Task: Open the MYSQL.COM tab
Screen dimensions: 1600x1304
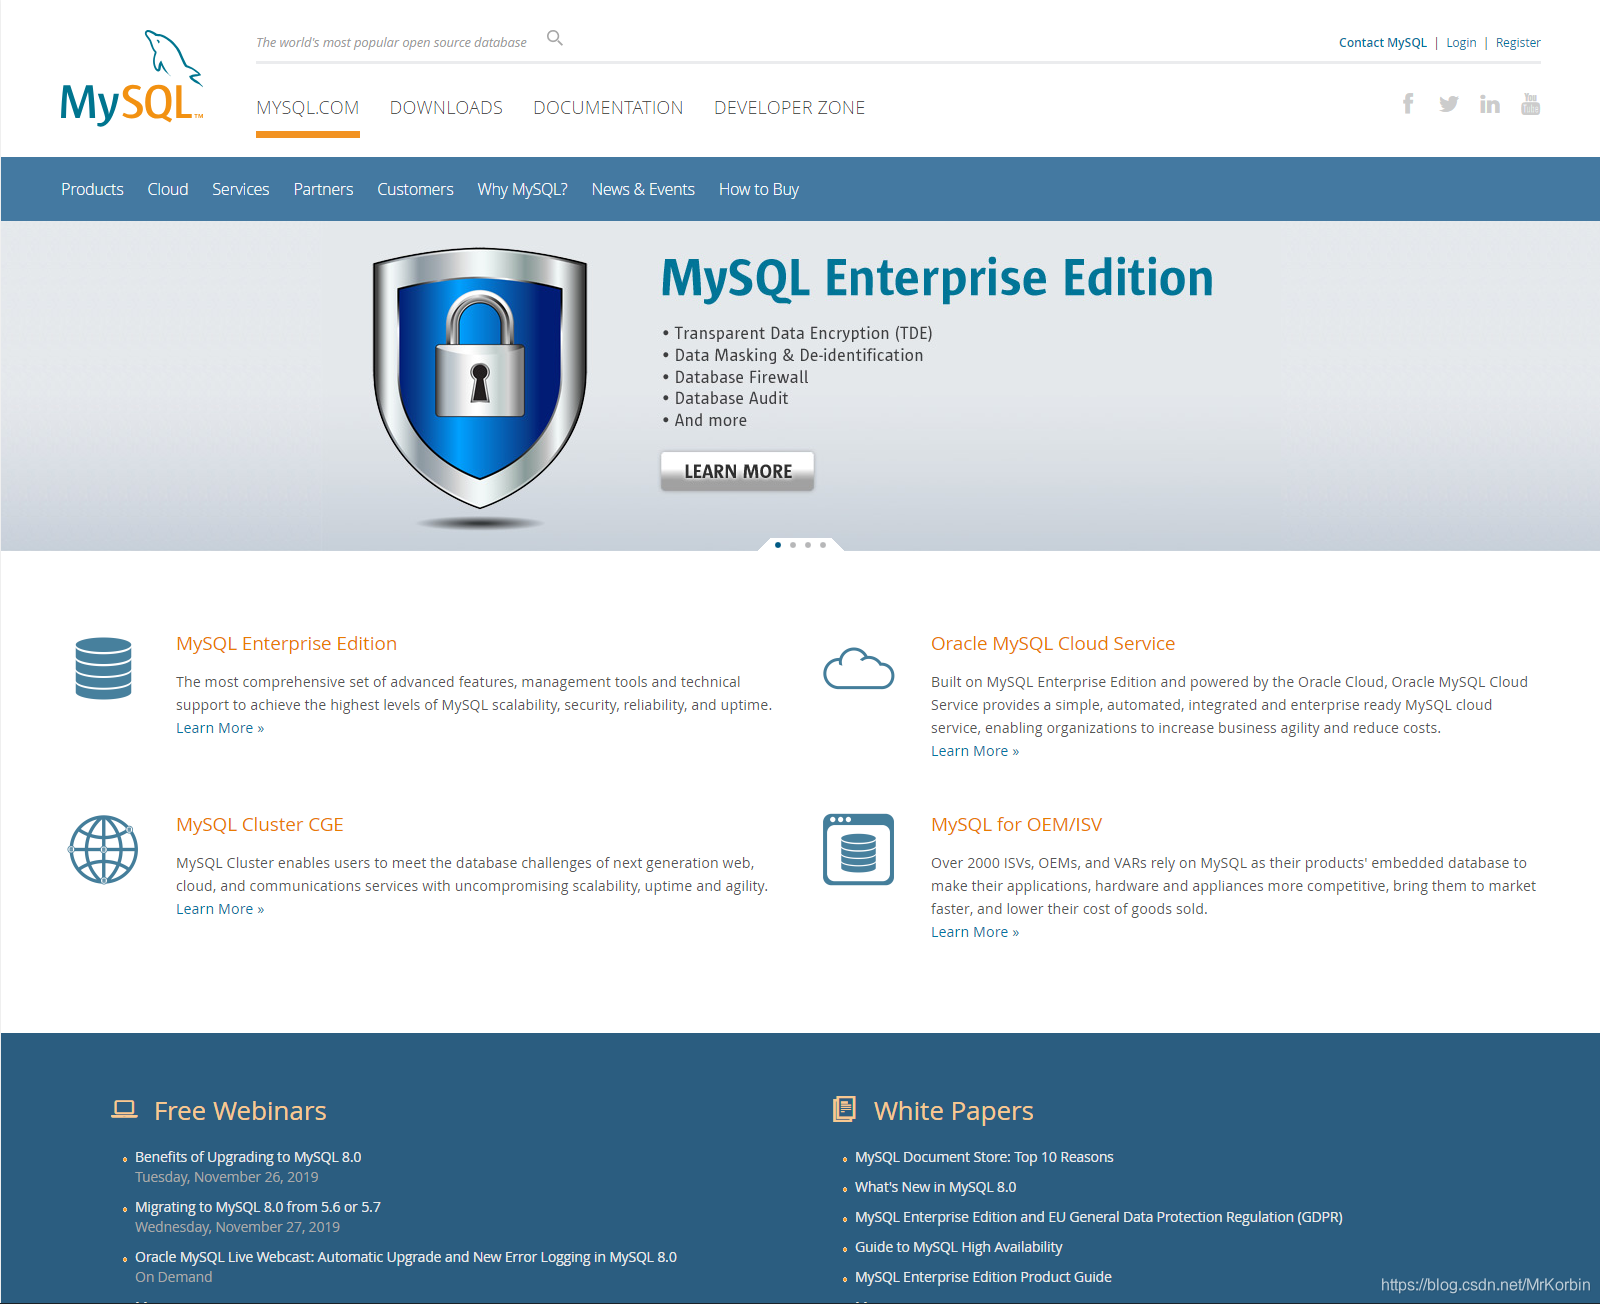Action: click(307, 108)
